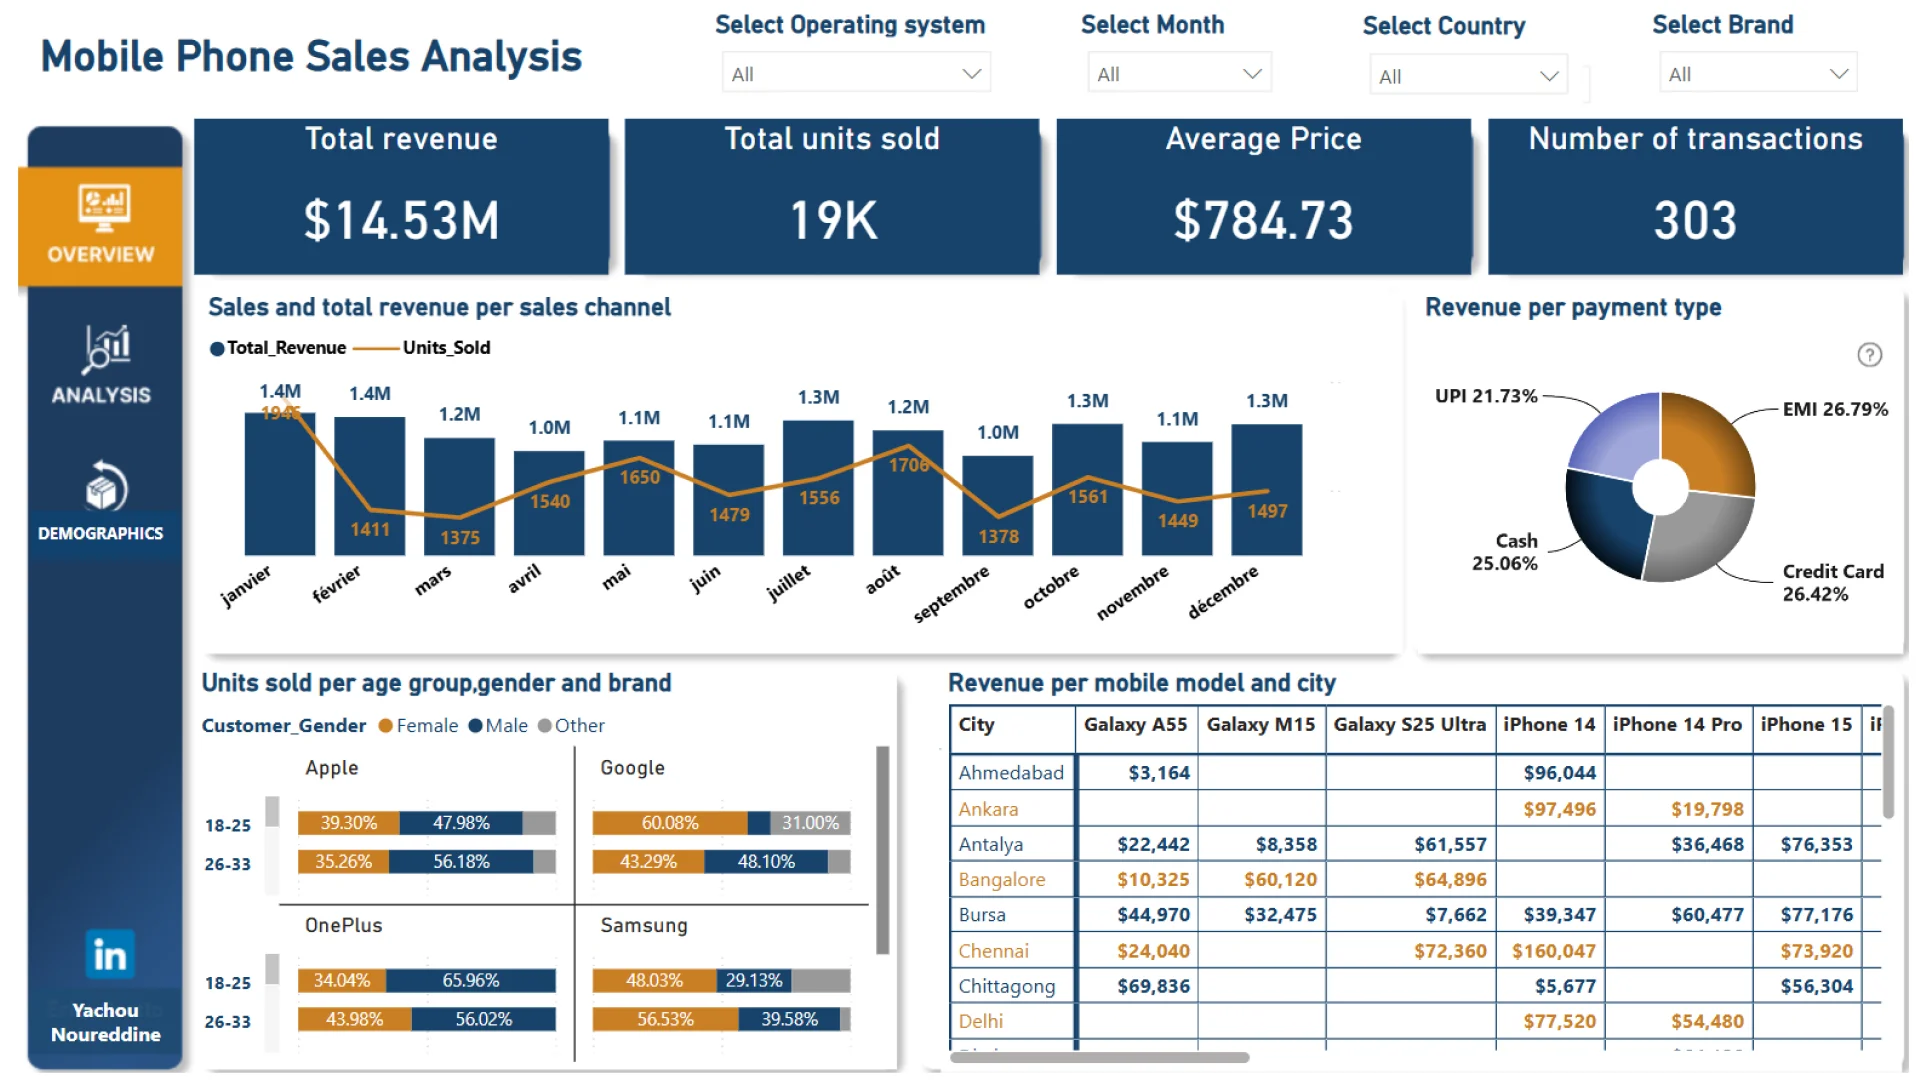Click the Galaxy A55 column header

pos(1135,725)
